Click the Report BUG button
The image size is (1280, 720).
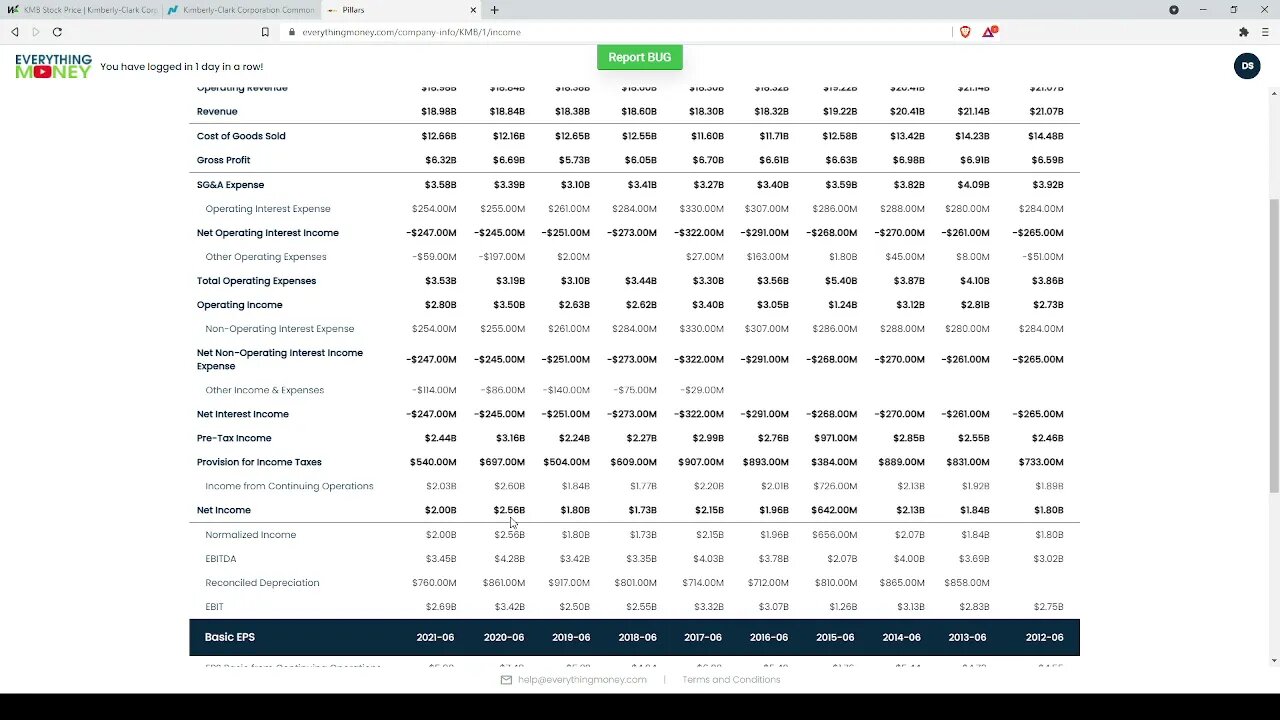(640, 57)
